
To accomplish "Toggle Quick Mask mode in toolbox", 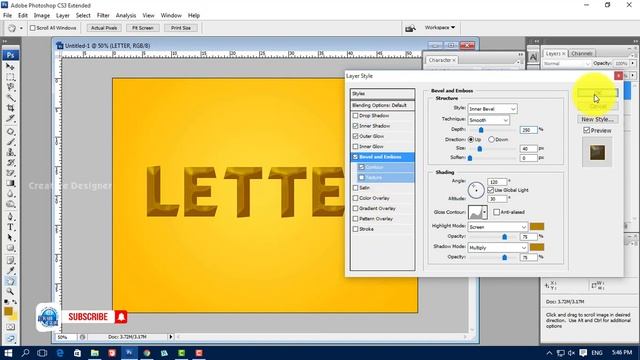I will tap(11, 327).
